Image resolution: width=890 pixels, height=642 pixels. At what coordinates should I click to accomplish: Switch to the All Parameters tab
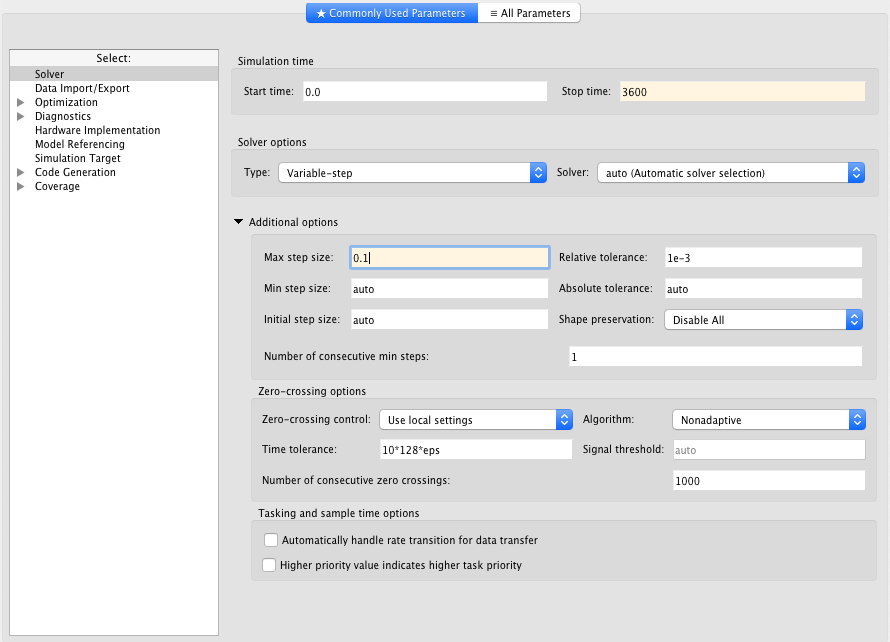coord(530,13)
